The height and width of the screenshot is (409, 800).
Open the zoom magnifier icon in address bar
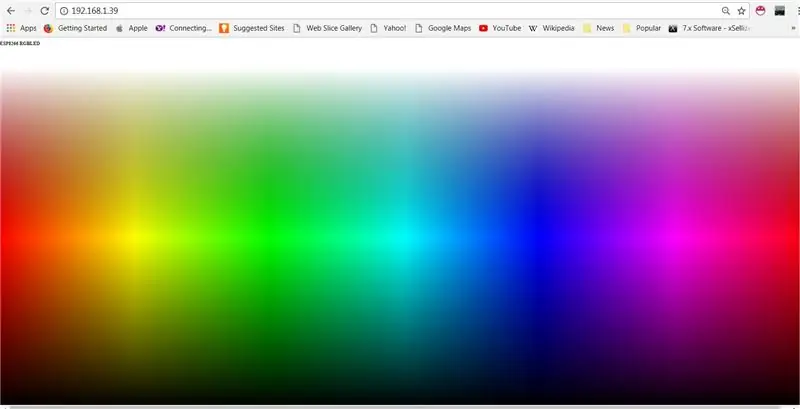[726, 11]
